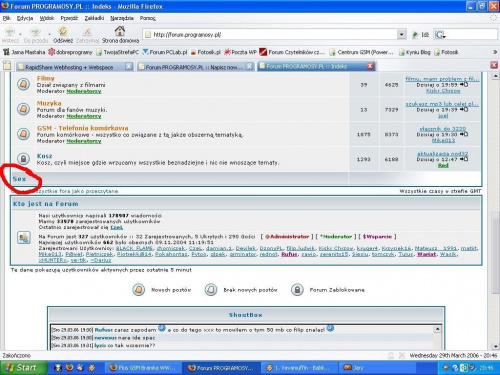The image size is (500, 375).
Task: Click the page scrollbar up arrow
Action: 495,76
